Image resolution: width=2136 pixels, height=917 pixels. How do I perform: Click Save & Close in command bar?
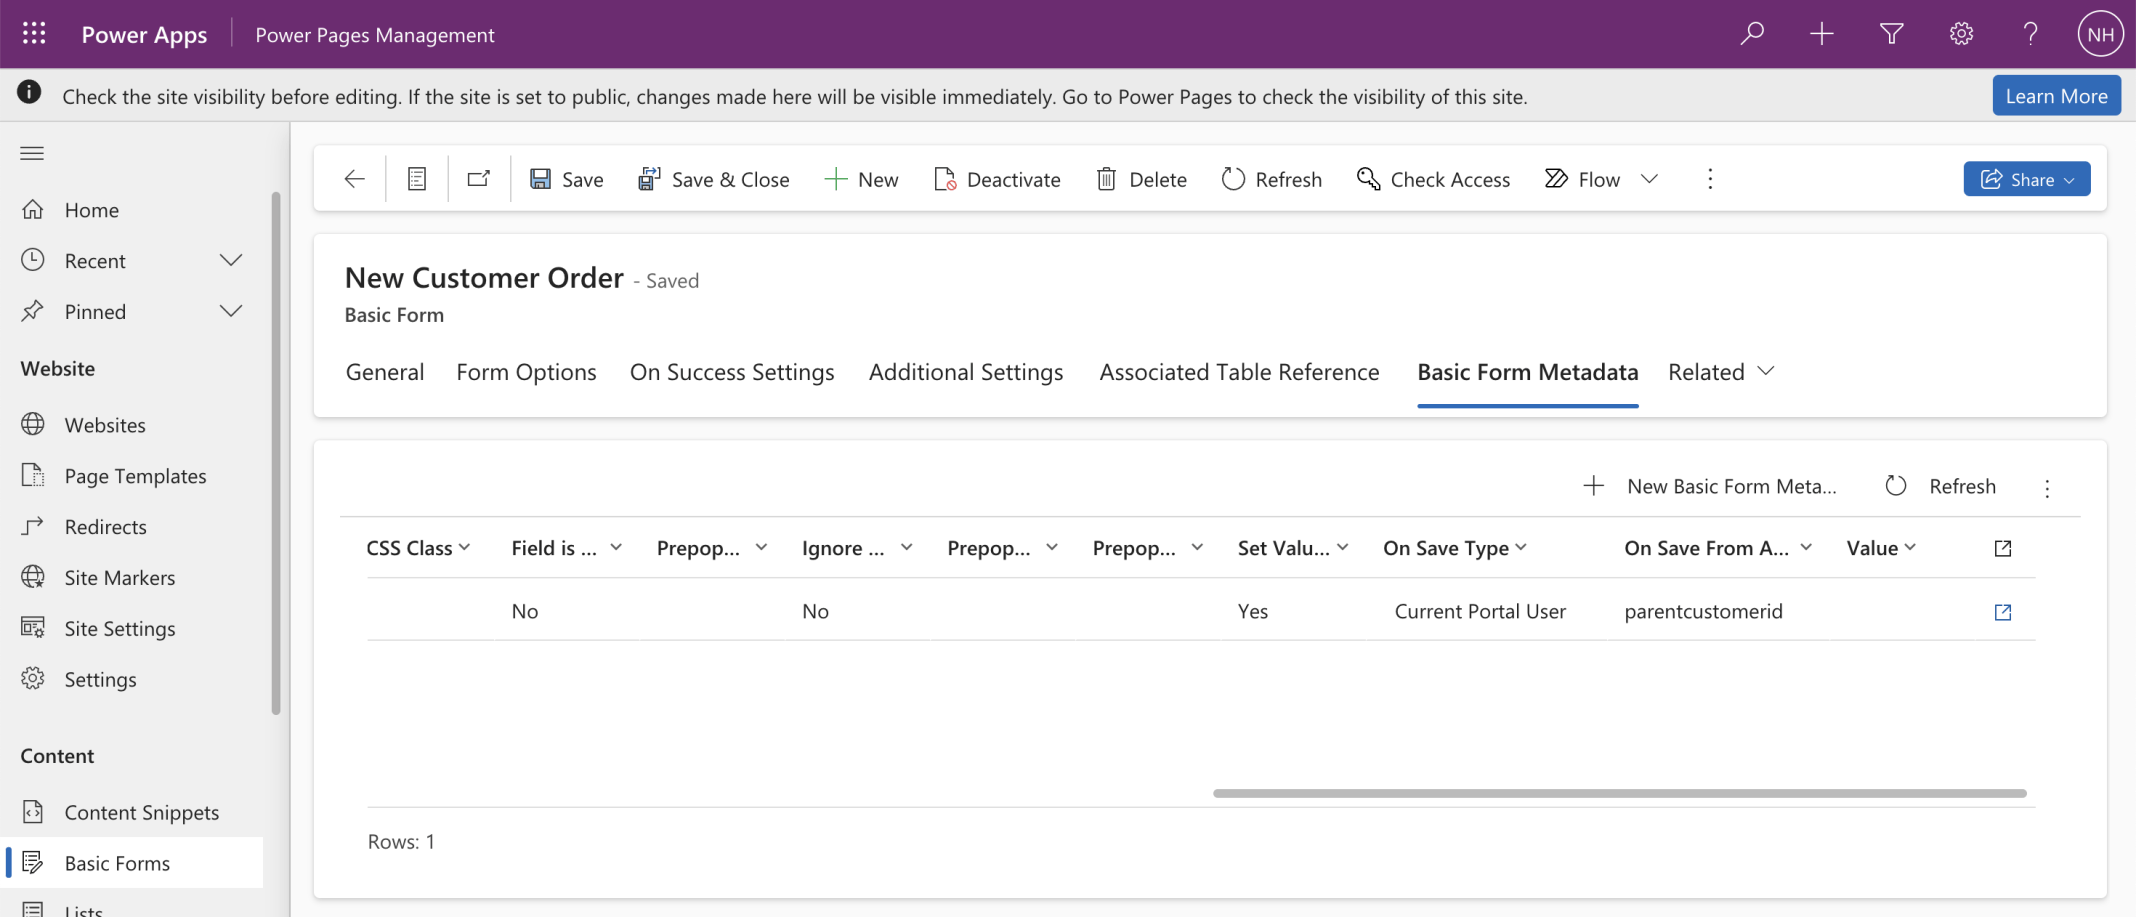coord(714,179)
